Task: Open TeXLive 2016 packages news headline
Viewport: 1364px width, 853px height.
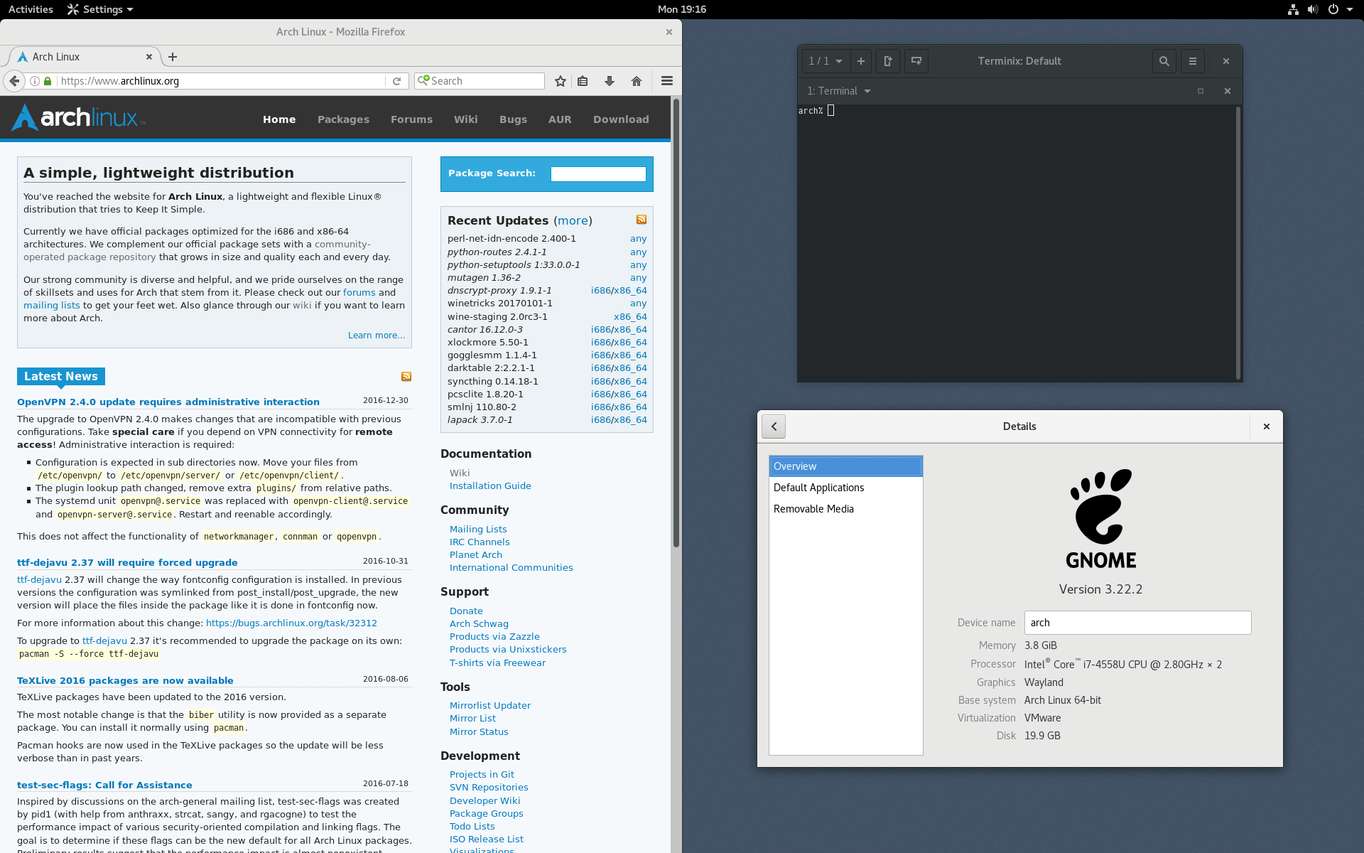Action: pyautogui.click(x=125, y=680)
